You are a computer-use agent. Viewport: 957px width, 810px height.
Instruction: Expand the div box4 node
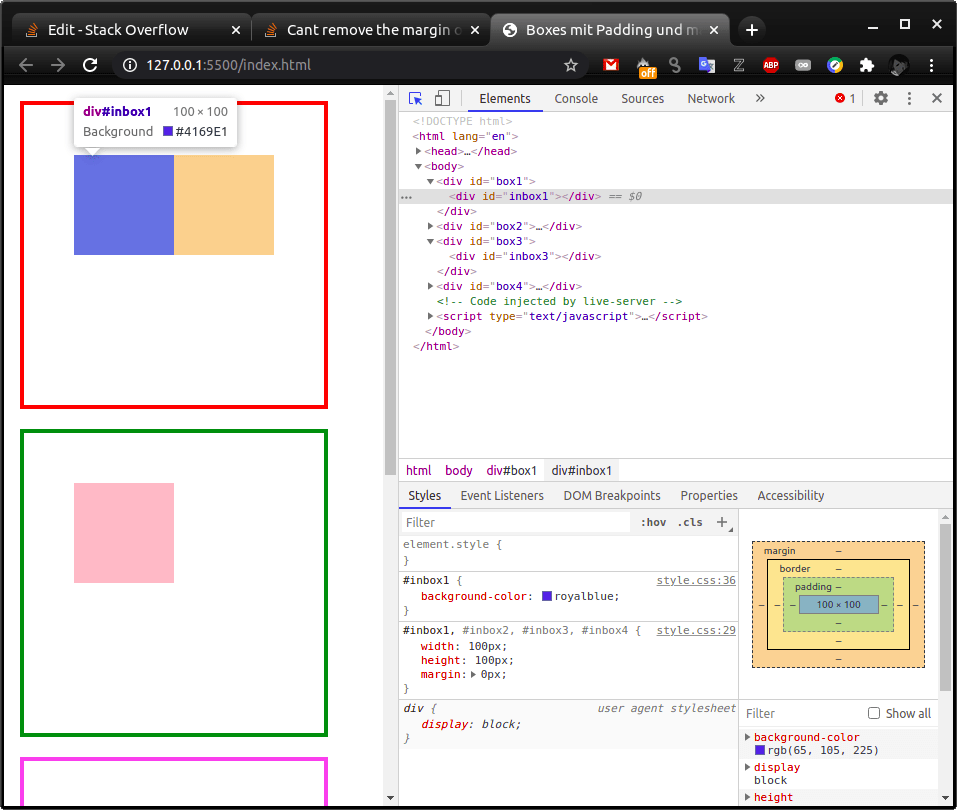point(430,286)
